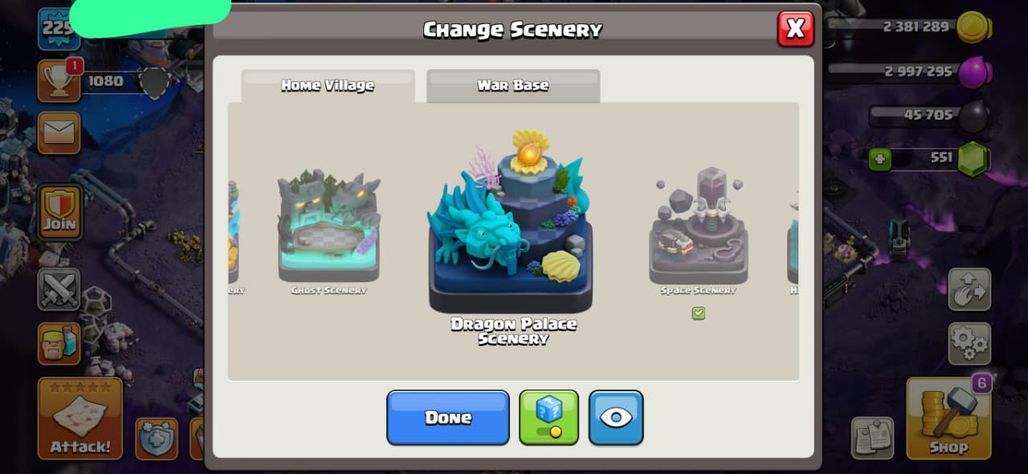
Task: Toggle the random scenery dice button
Action: [x=549, y=418]
